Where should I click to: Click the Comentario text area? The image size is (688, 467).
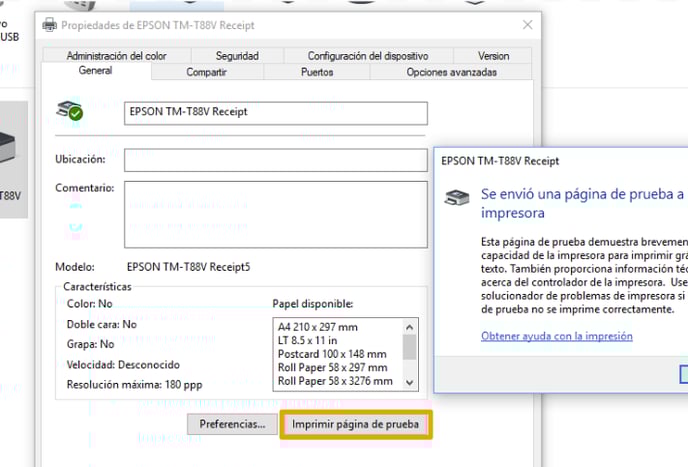pos(276,215)
